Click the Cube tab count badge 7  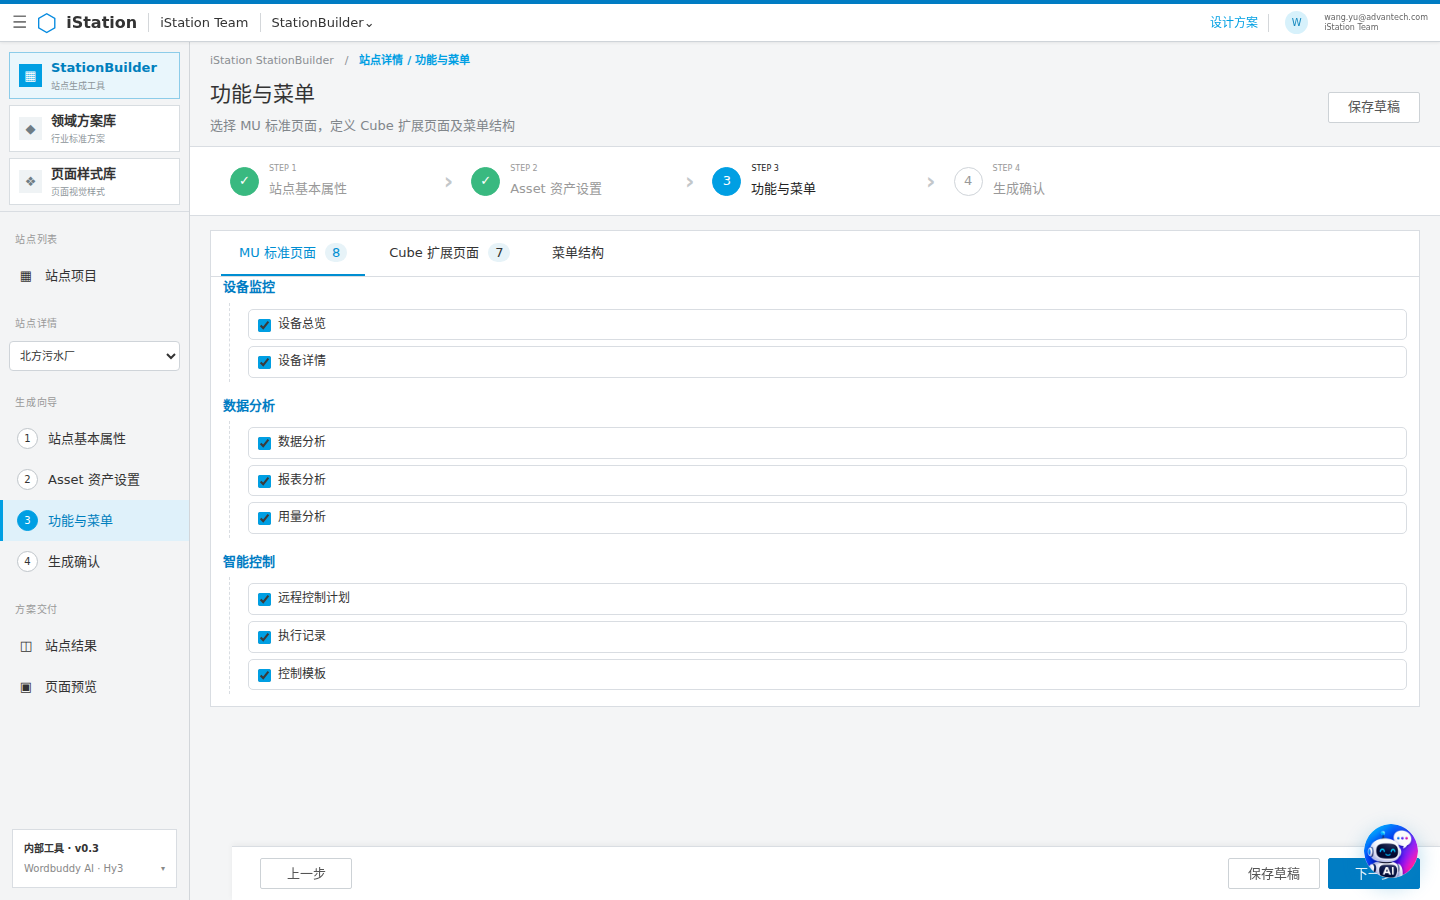[x=499, y=253]
